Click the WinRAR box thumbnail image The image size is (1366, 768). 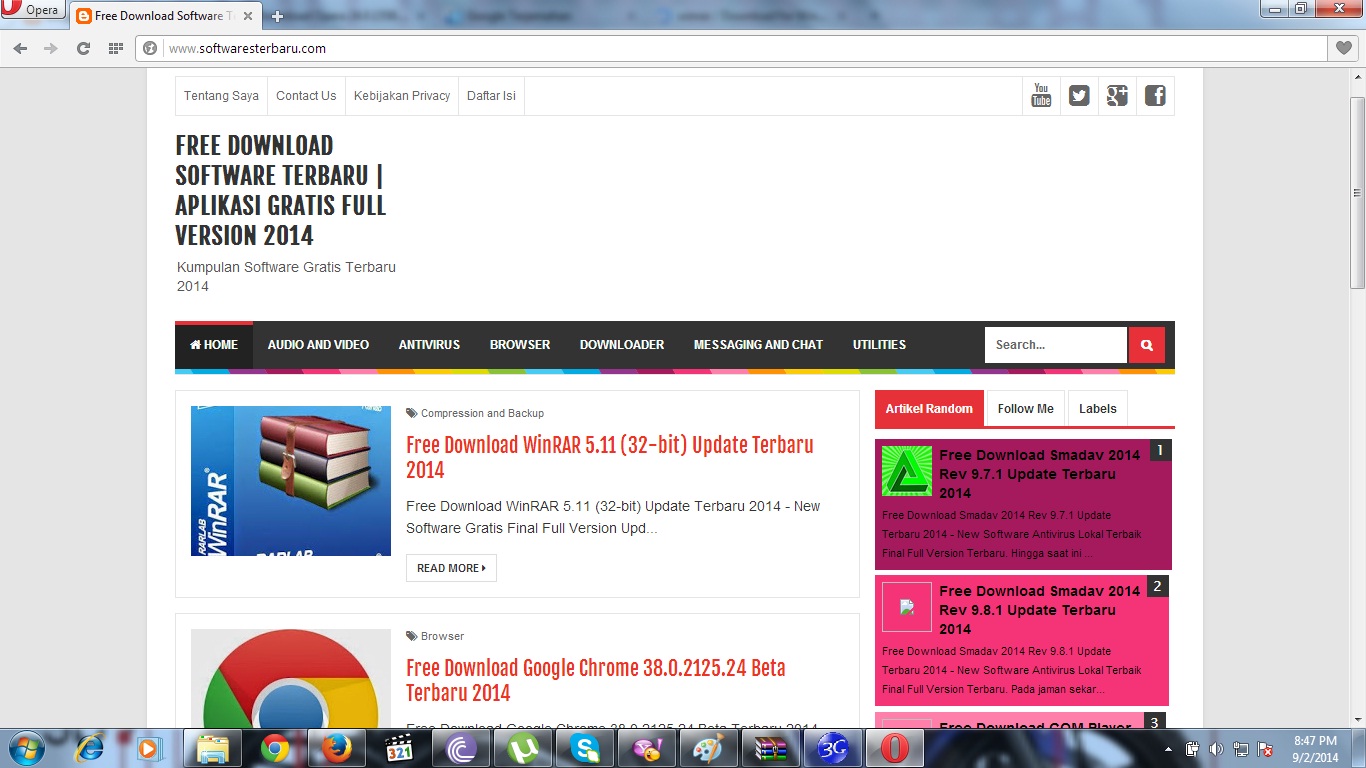pos(291,481)
